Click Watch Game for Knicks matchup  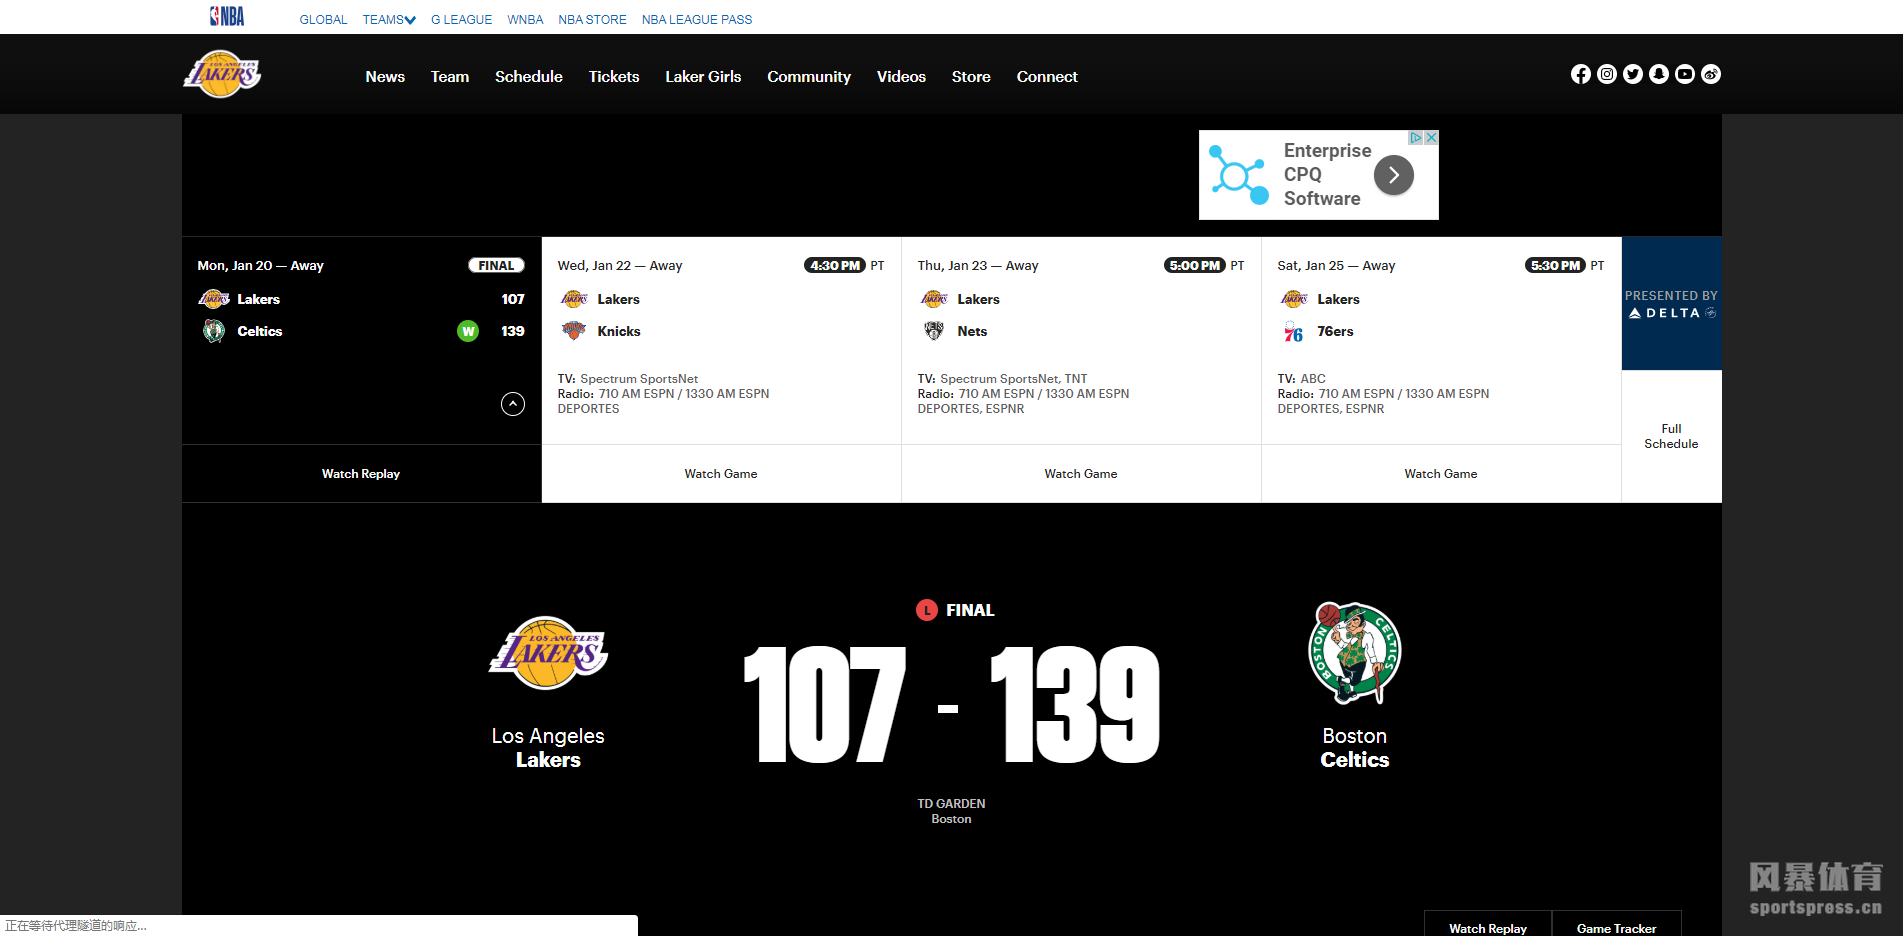tap(721, 474)
